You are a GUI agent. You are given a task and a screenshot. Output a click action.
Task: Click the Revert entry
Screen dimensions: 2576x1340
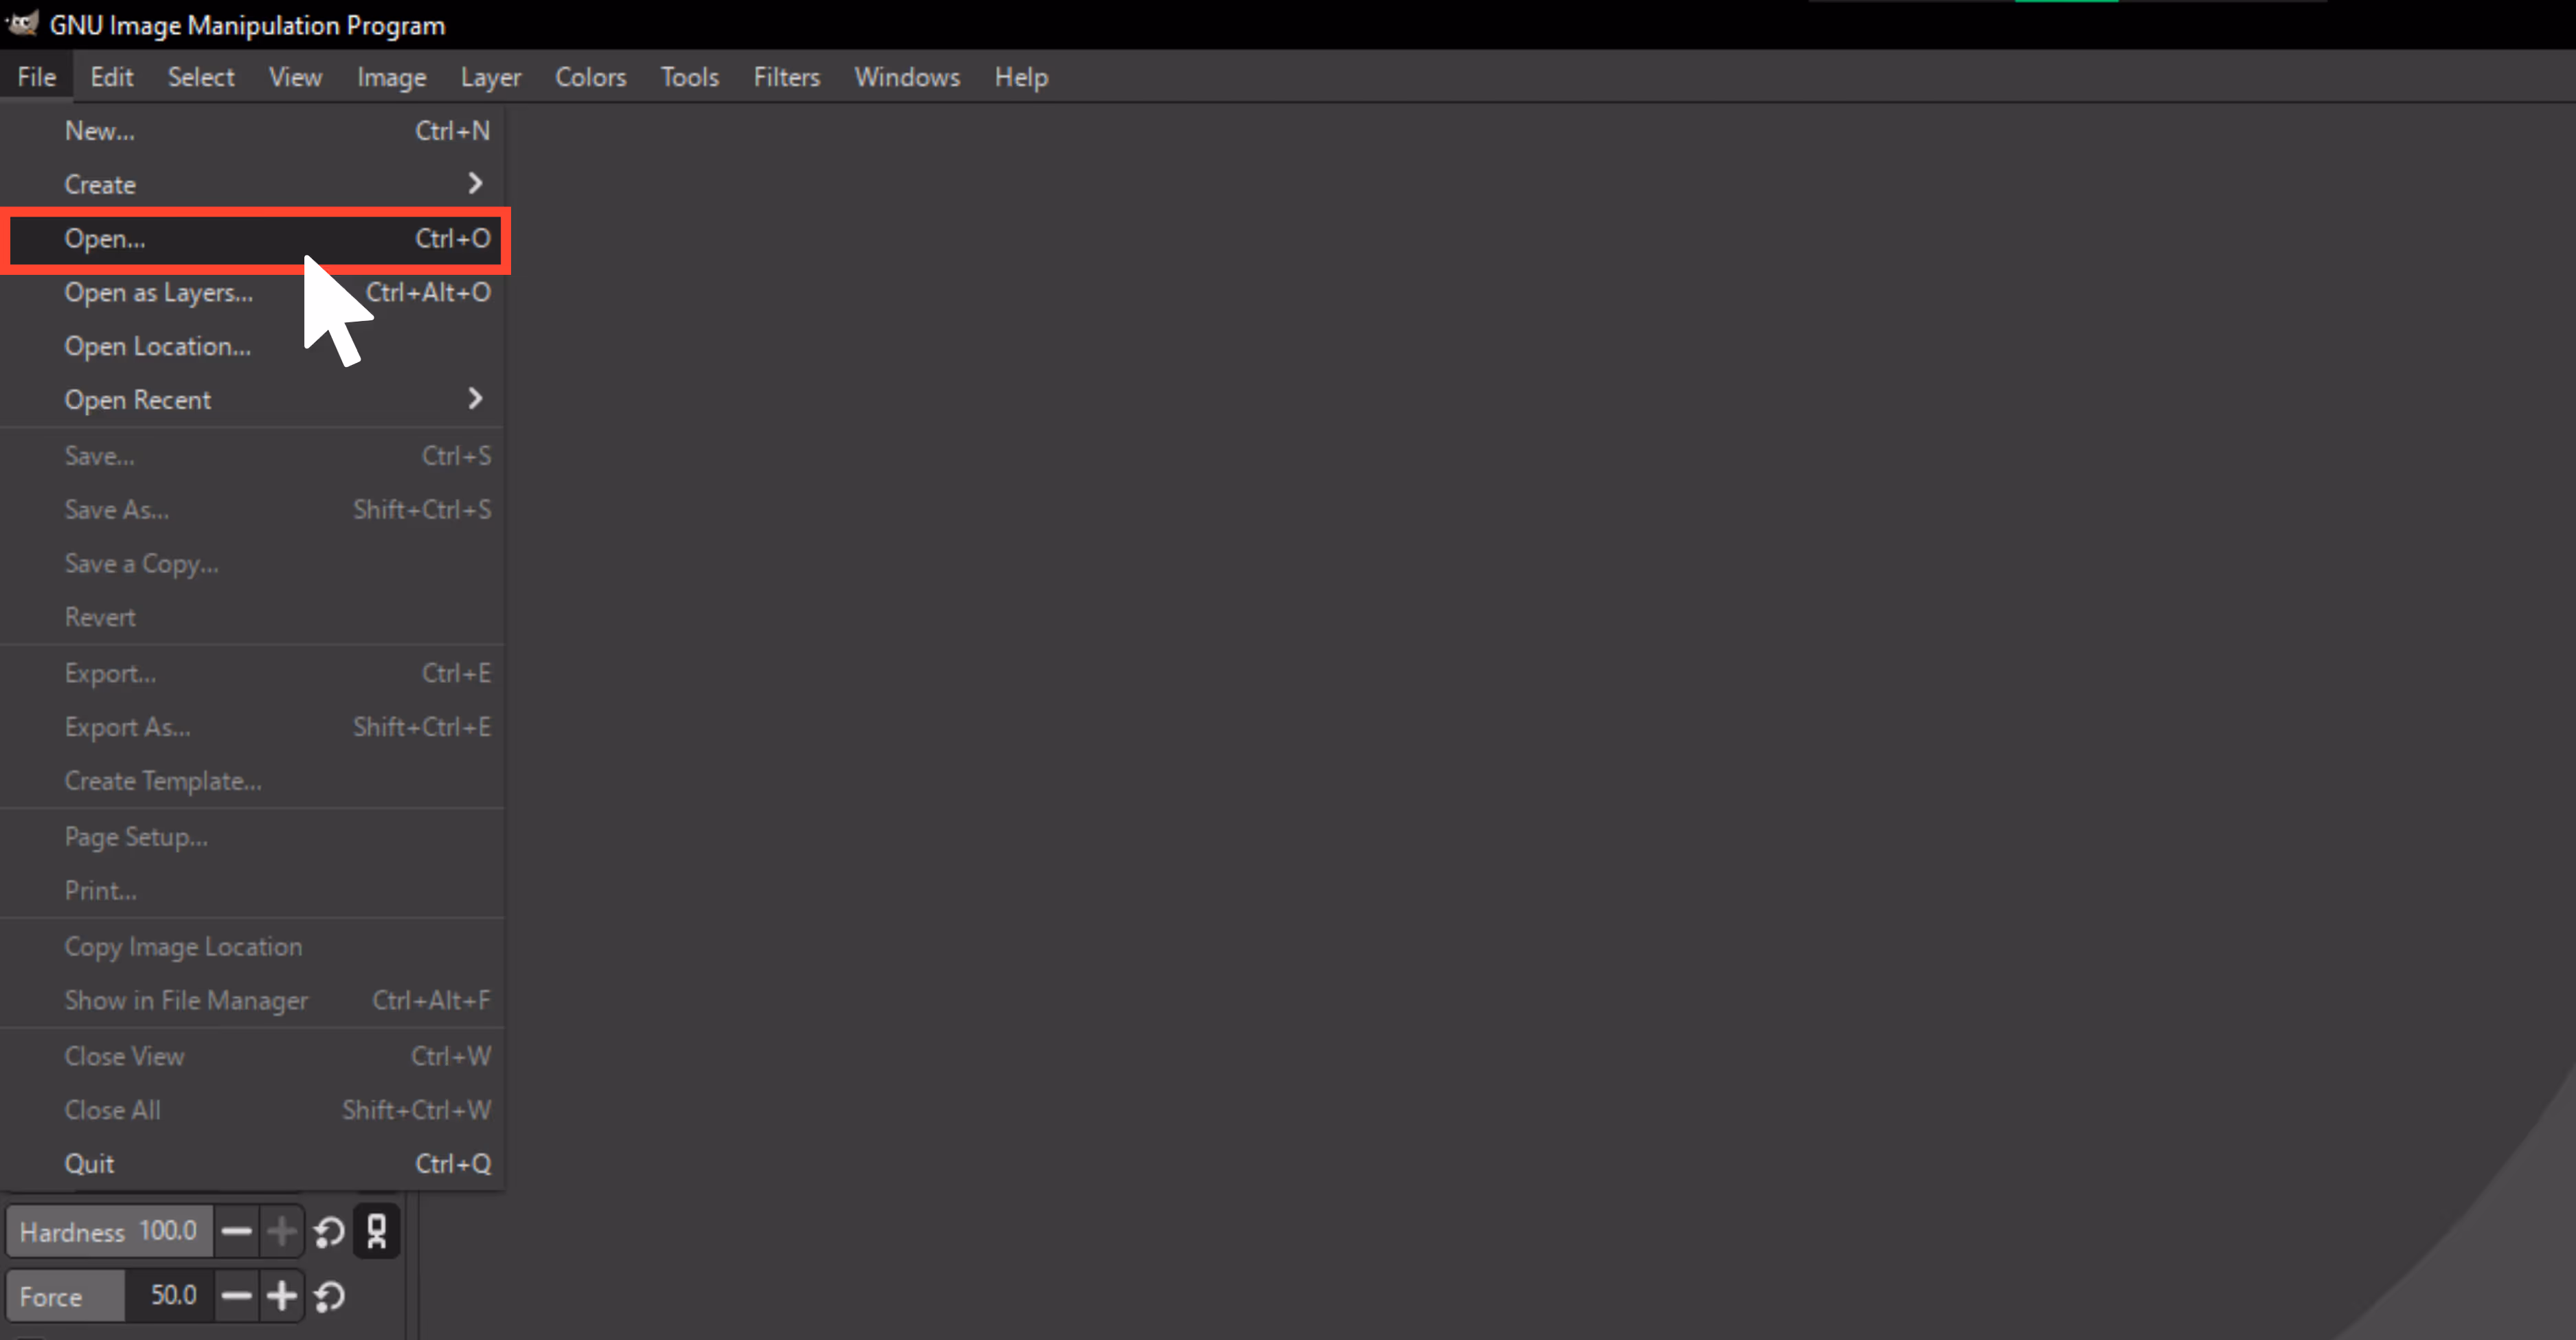tap(252, 617)
